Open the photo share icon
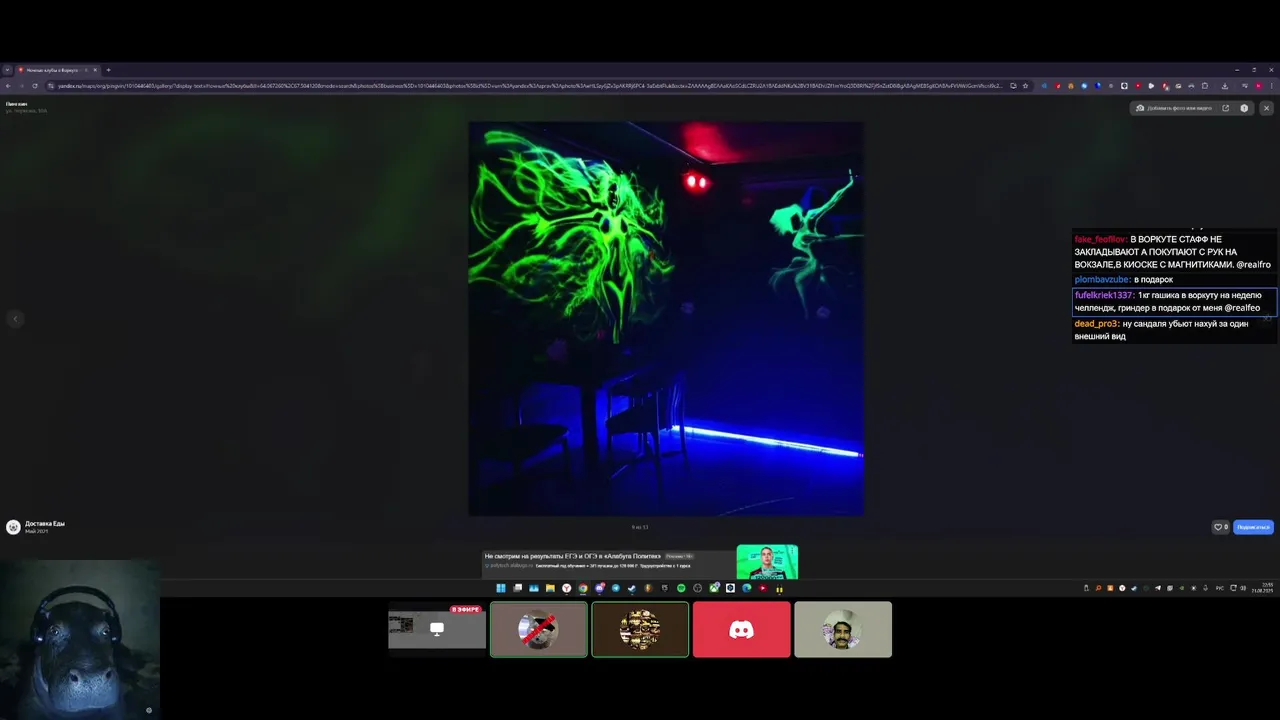1280x720 pixels. 1225,108
